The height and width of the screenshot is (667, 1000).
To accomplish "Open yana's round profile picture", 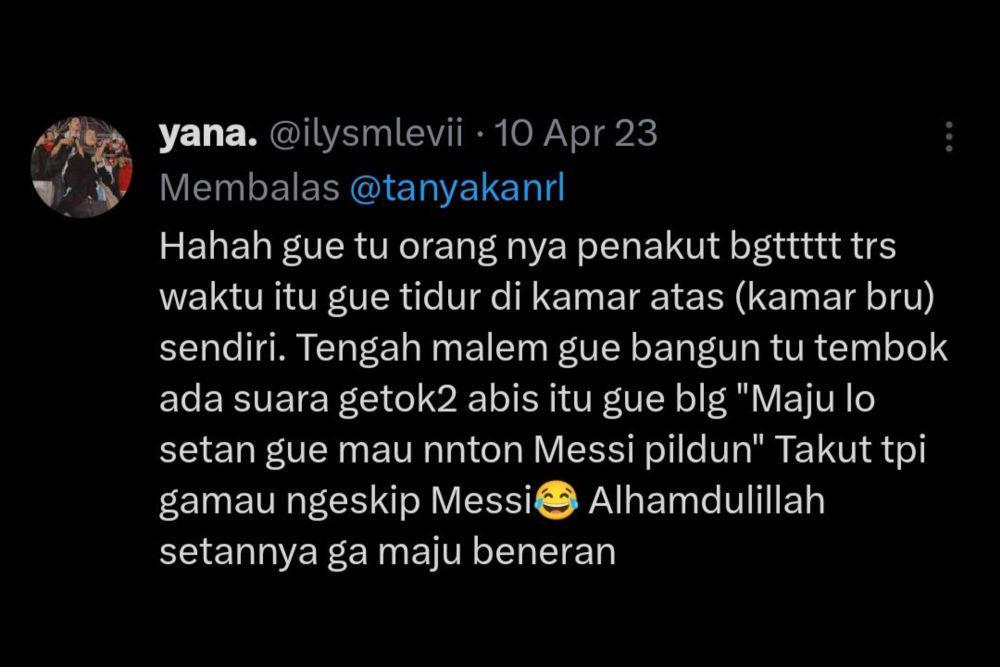I will (x=82, y=167).
